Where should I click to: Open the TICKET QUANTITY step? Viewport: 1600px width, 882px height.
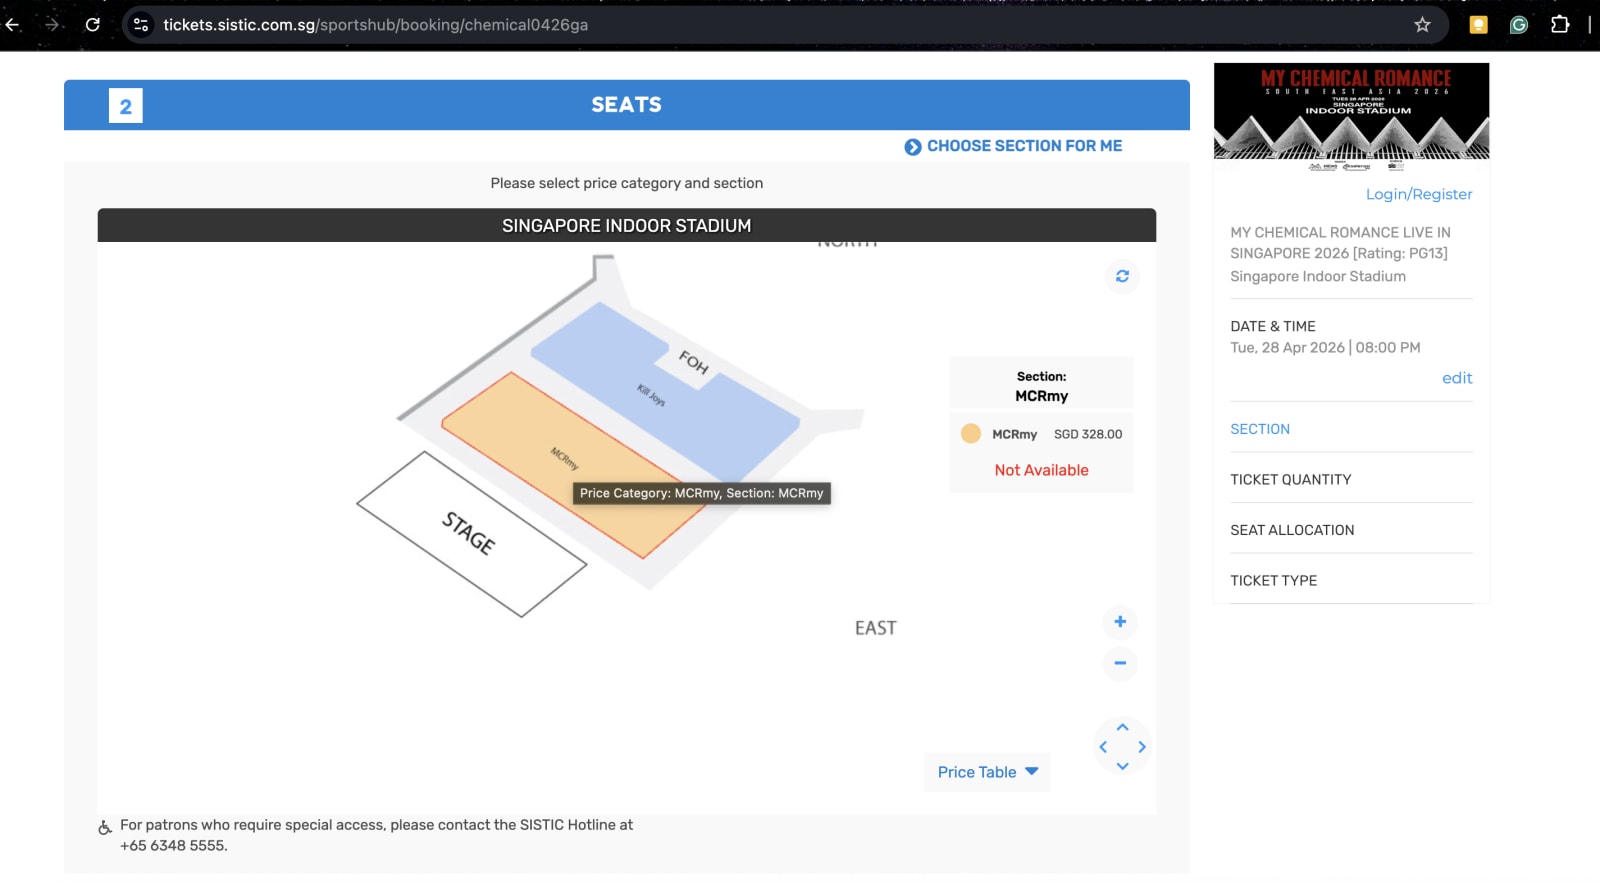[x=1290, y=480]
